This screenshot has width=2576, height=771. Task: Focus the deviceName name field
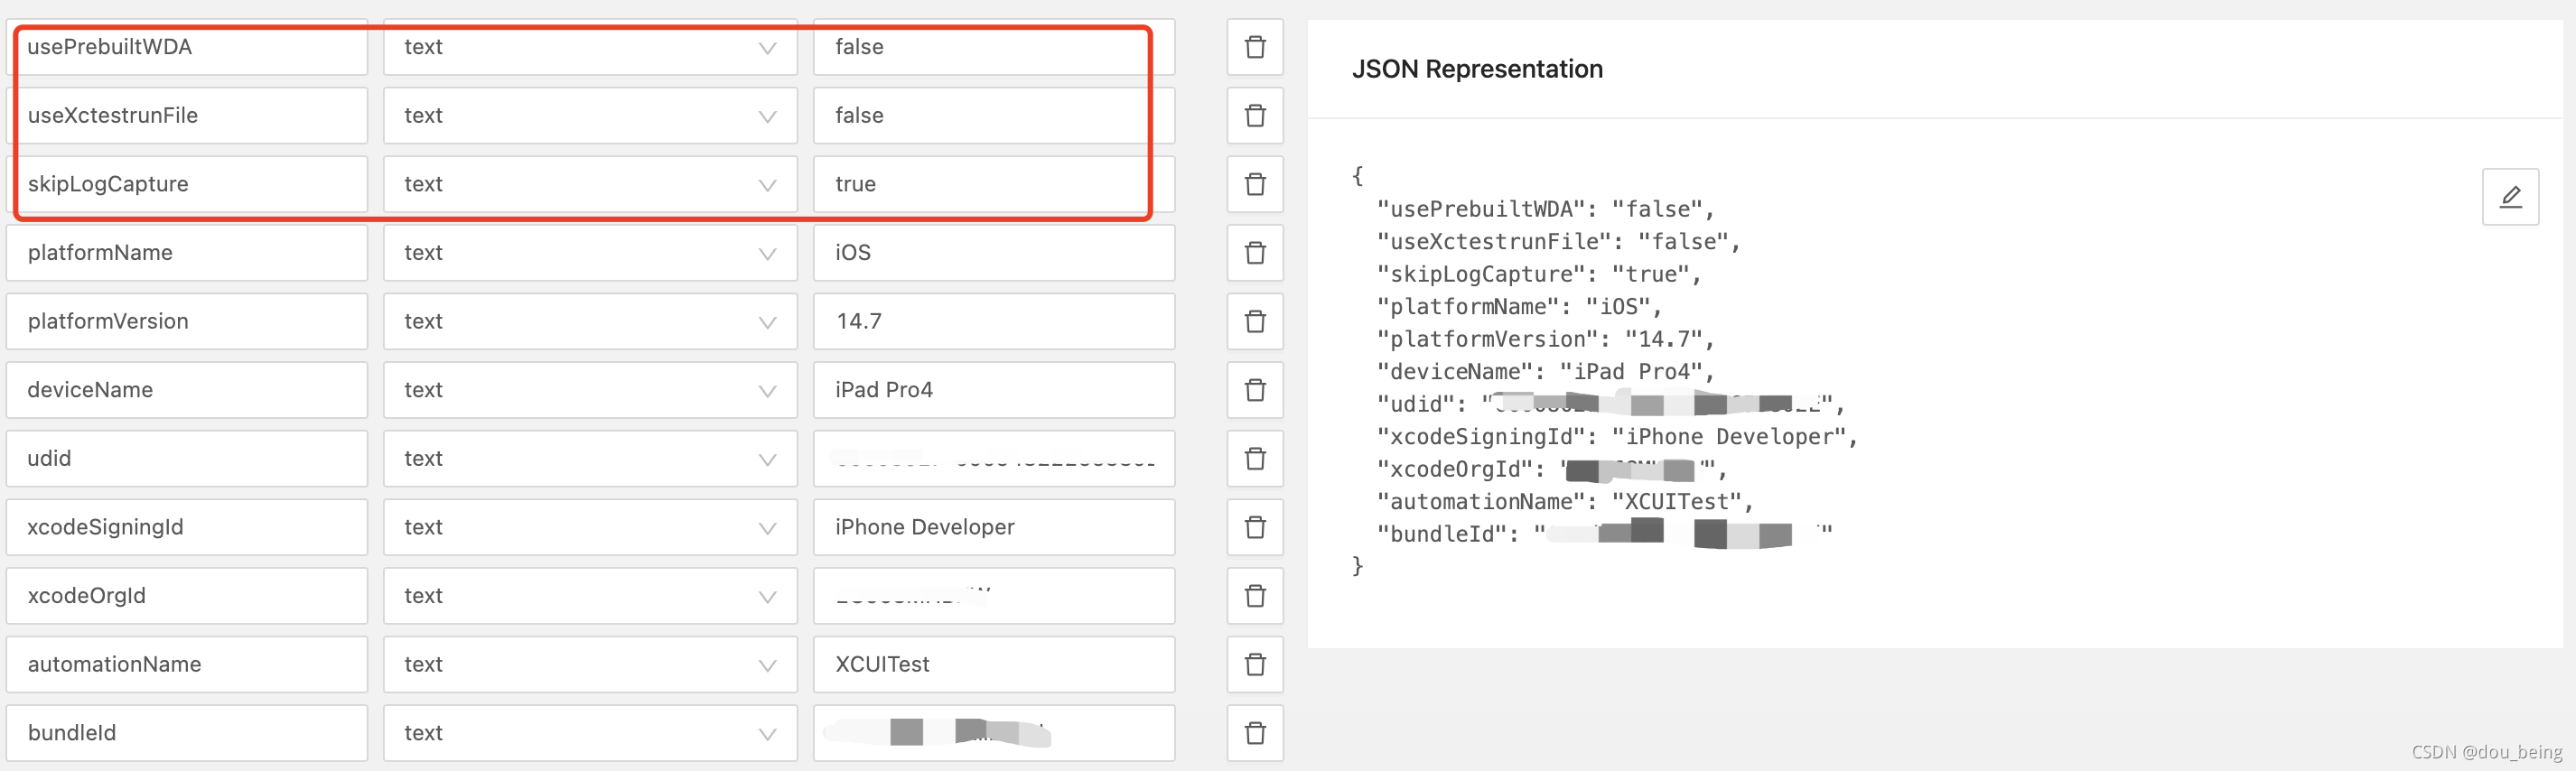[187, 390]
